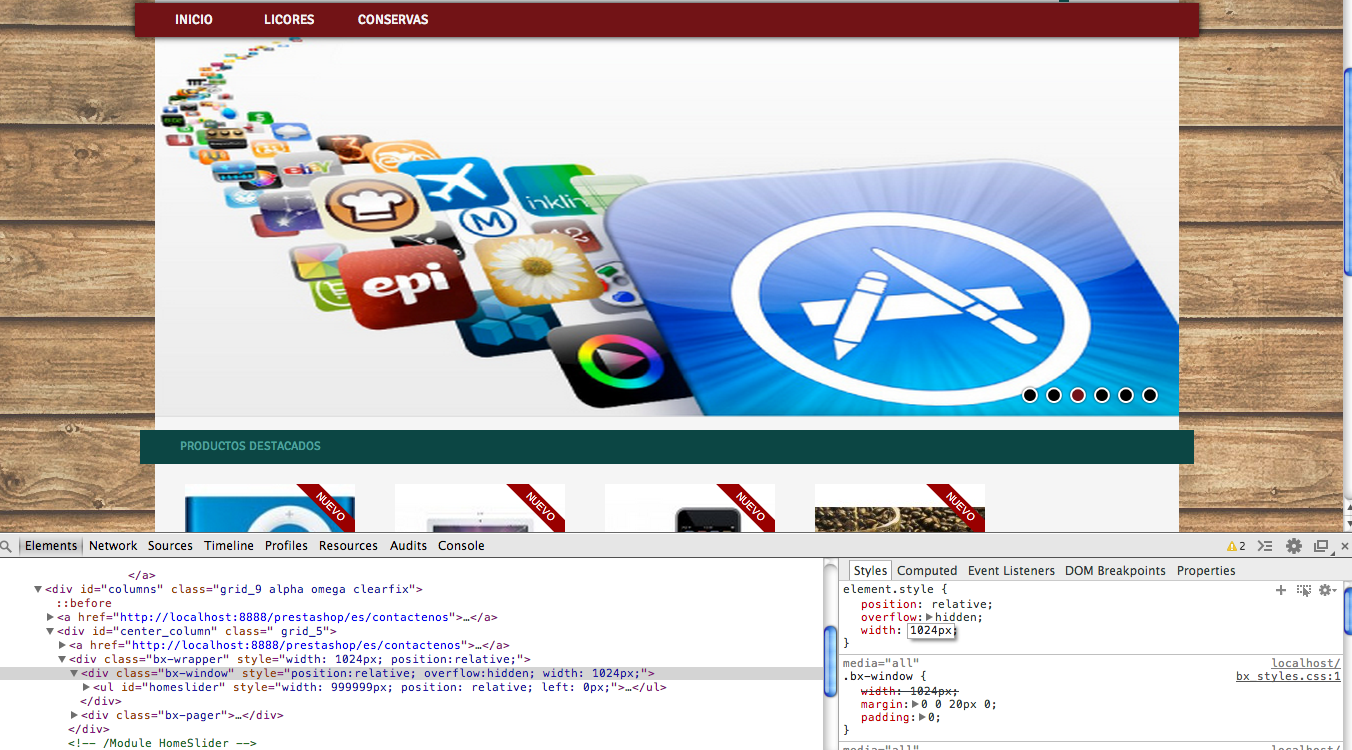This screenshot has height=750, width=1352.
Task: Open the Network panel
Action: tap(113, 546)
